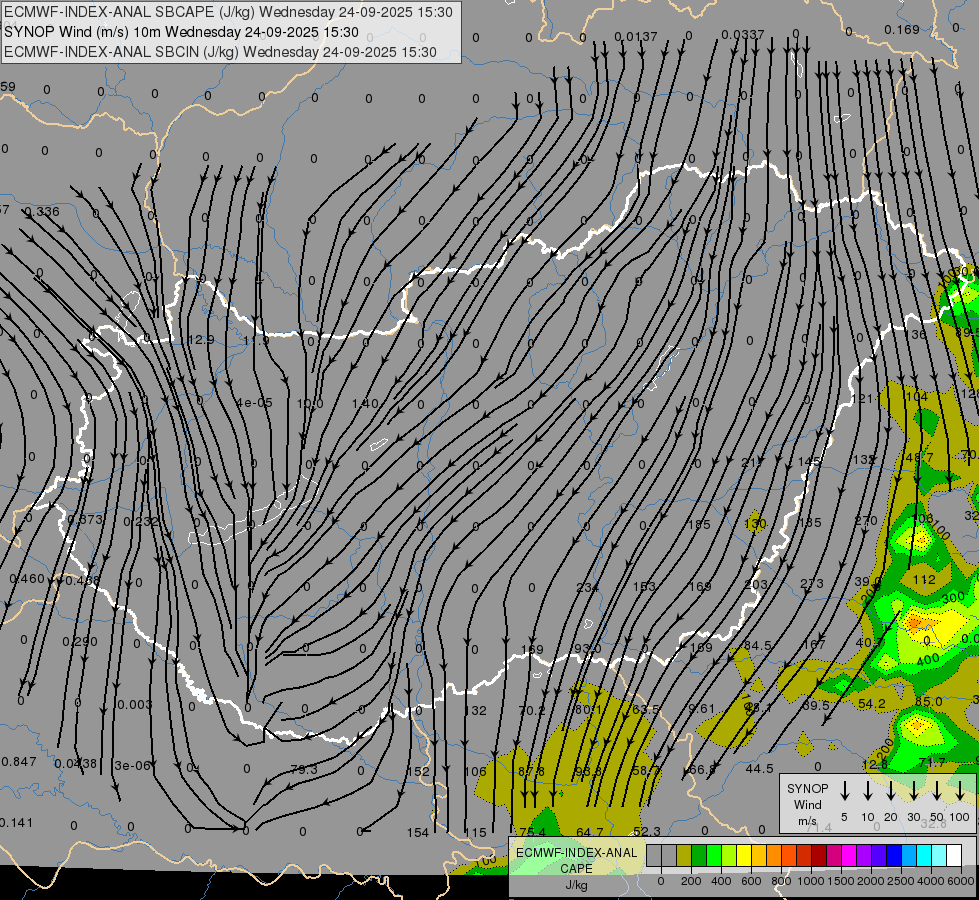The width and height of the screenshot is (979, 900).
Task: Pick the yellow-green swatch in CAPE bar
Action: [729, 856]
